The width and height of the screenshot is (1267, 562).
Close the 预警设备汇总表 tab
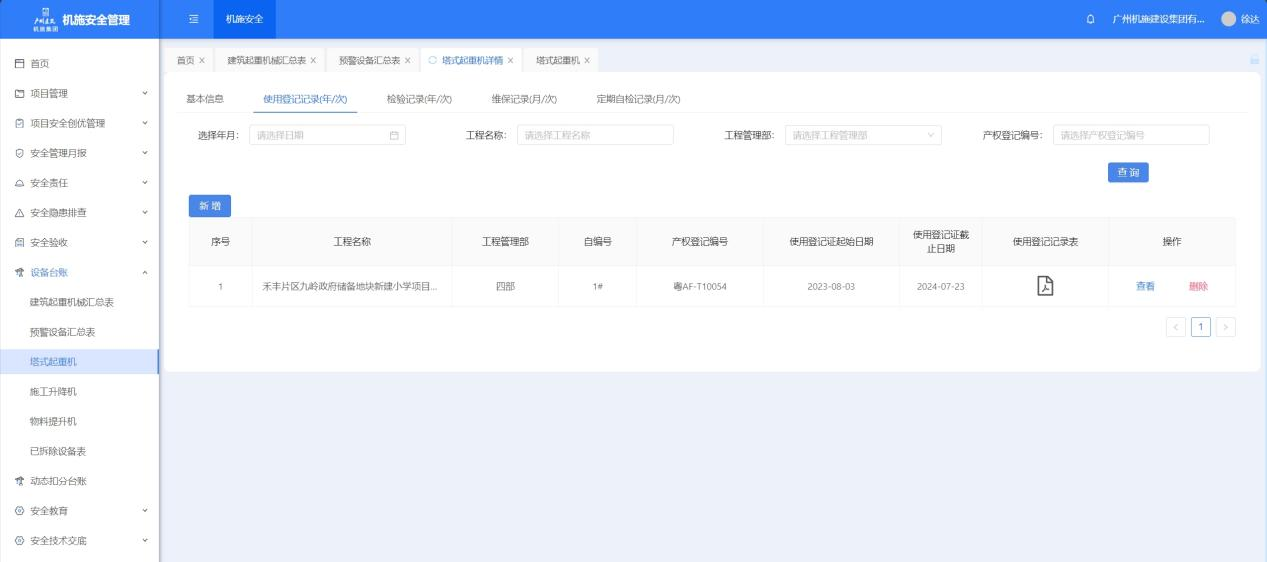pyautogui.click(x=408, y=60)
